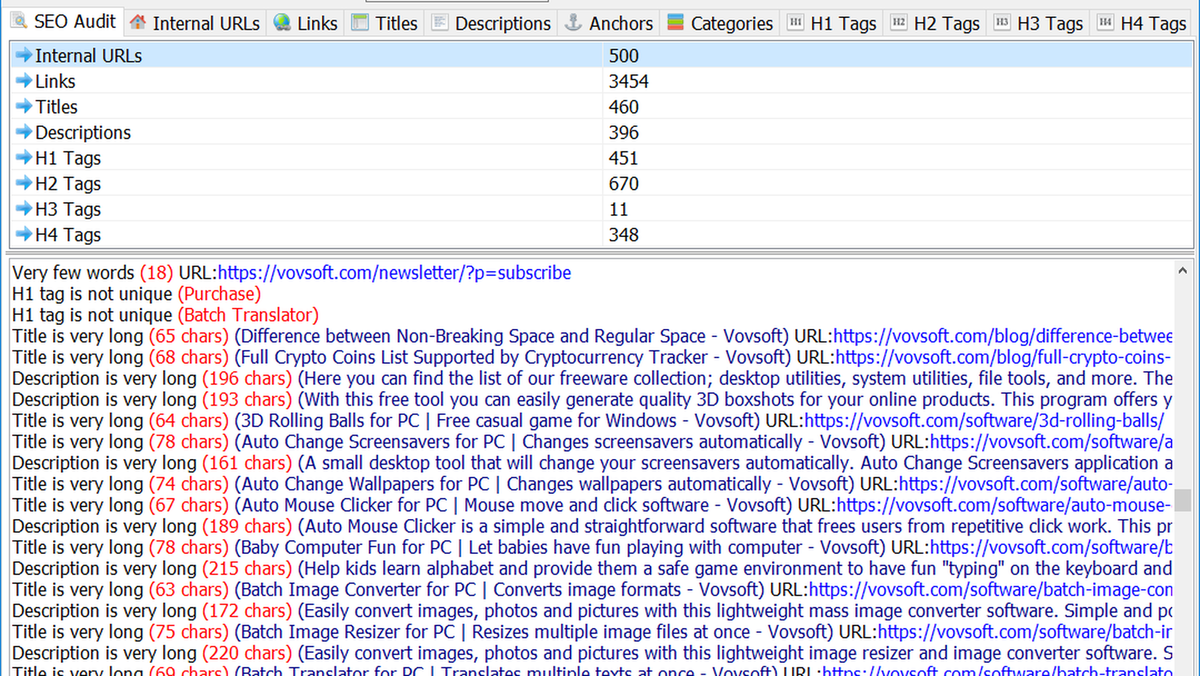Viewport: 1200px width, 676px height.
Task: Click the Links count 3454
Action: (x=628, y=82)
